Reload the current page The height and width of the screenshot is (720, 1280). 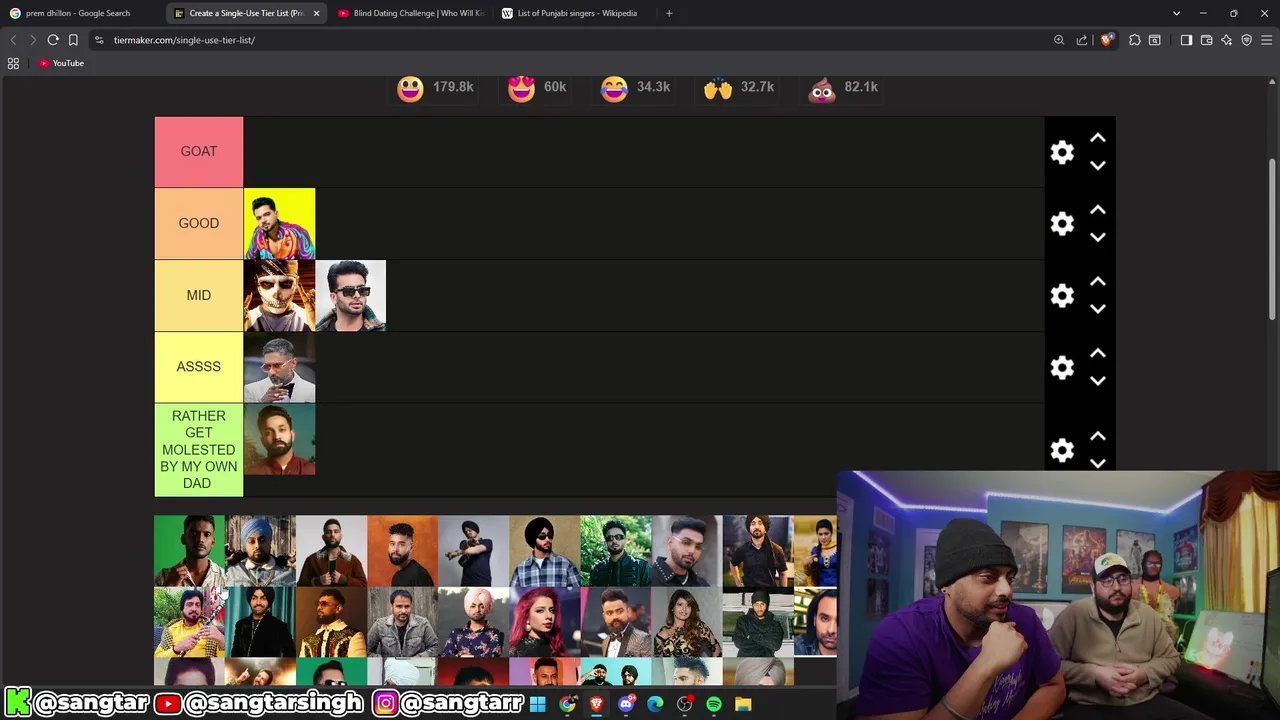[x=53, y=40]
